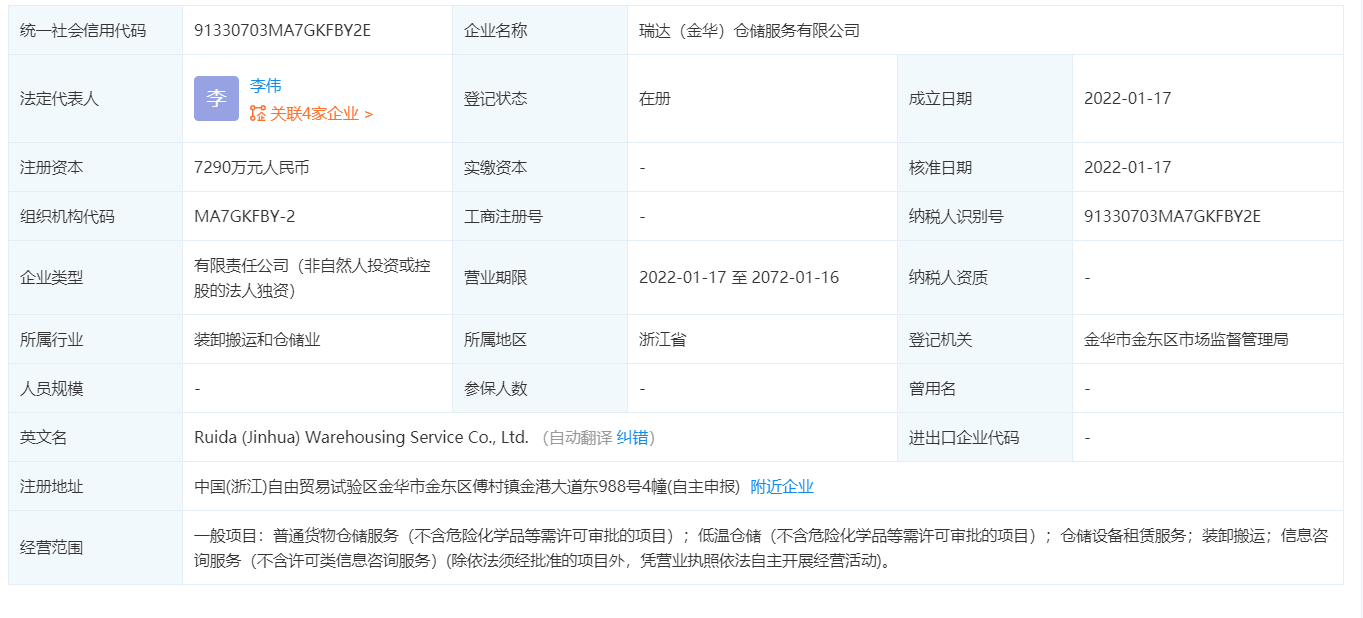The width and height of the screenshot is (1363, 618).
Task: Click the 注册地址 label cell
Action: tap(96, 486)
